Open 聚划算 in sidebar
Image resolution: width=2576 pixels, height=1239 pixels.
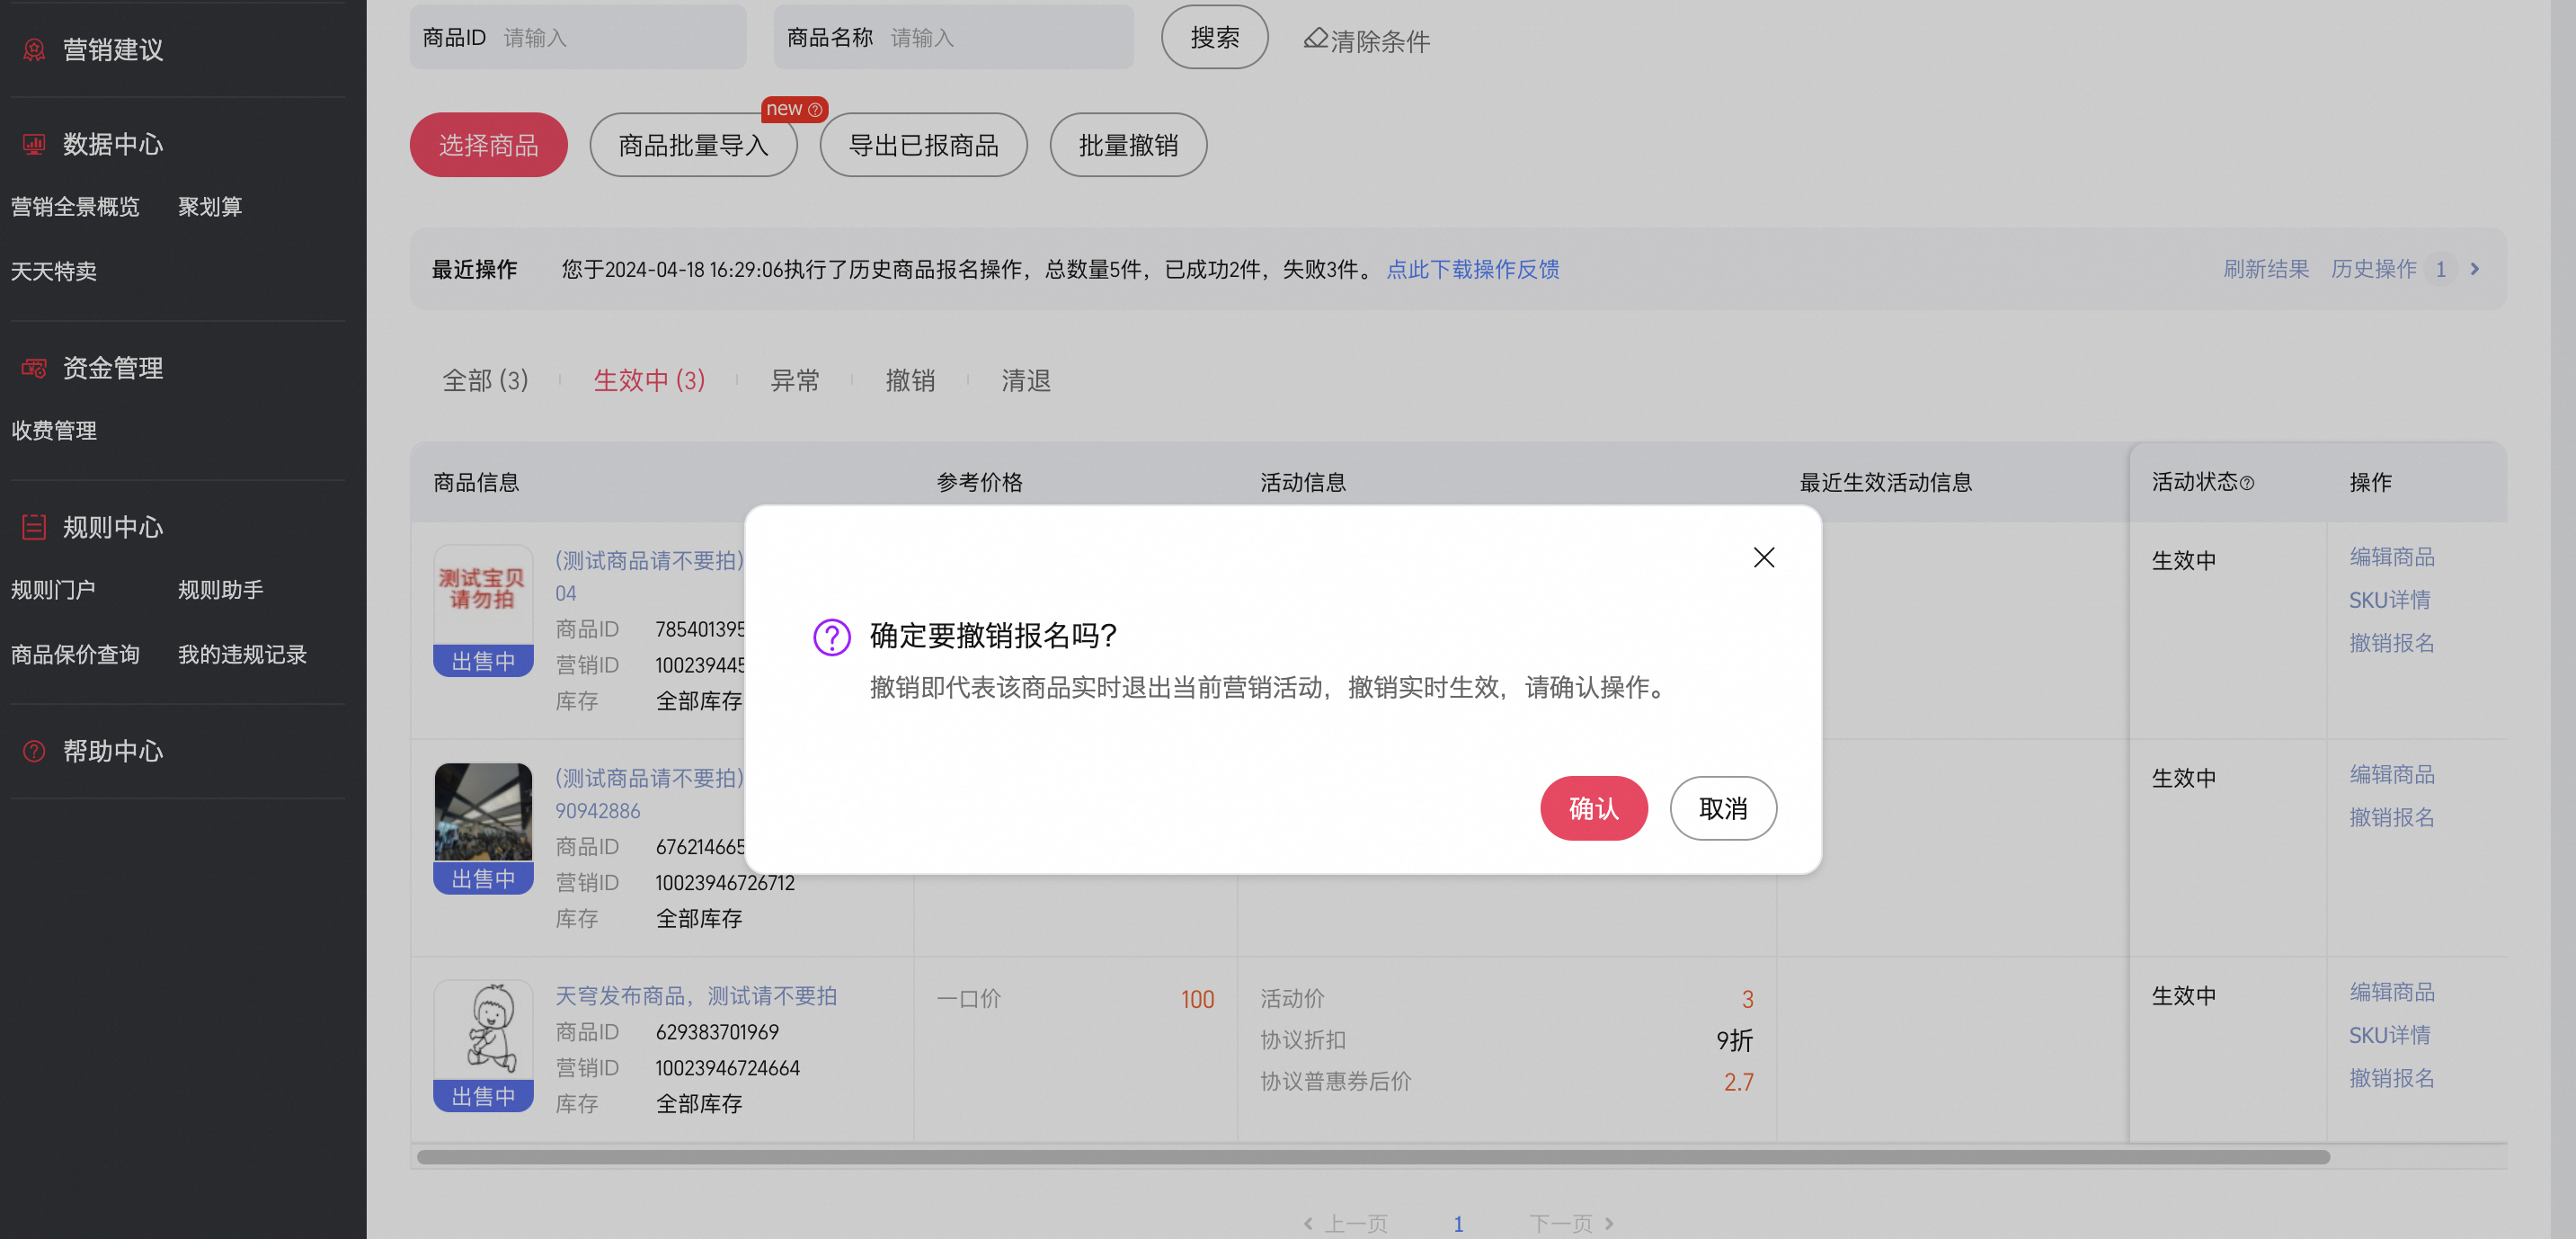(x=210, y=207)
